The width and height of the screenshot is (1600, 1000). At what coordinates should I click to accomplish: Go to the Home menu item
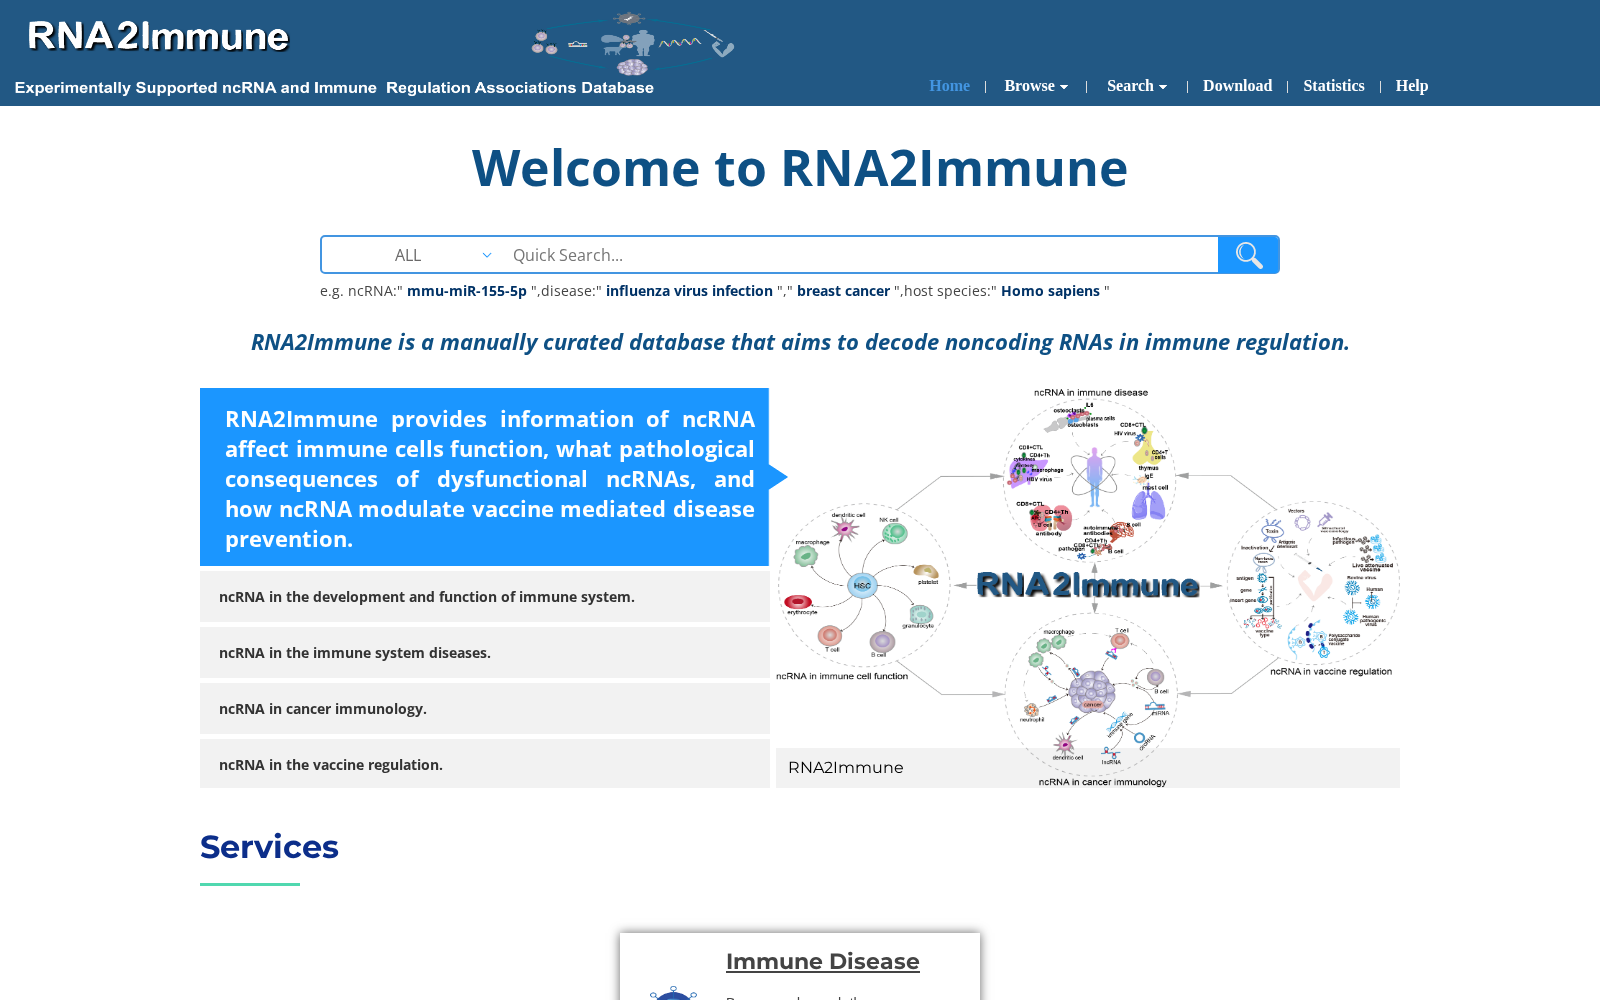click(x=949, y=86)
